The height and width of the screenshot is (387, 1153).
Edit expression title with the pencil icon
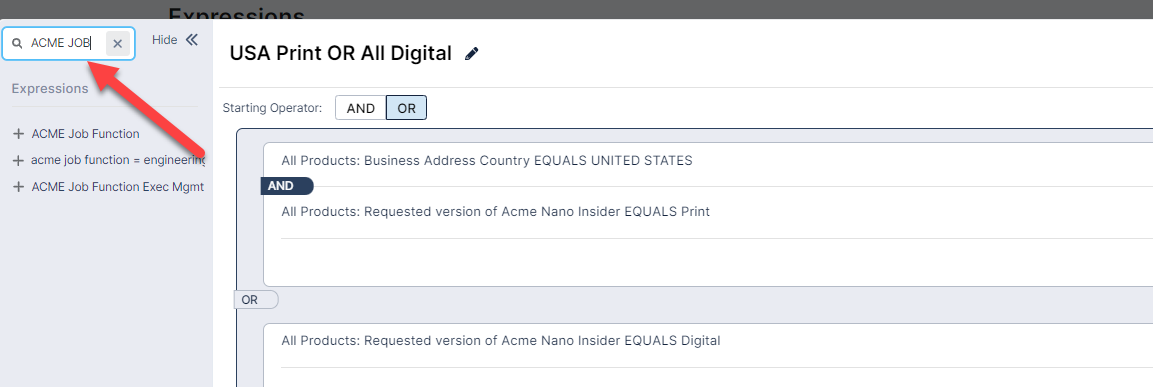[x=472, y=54]
